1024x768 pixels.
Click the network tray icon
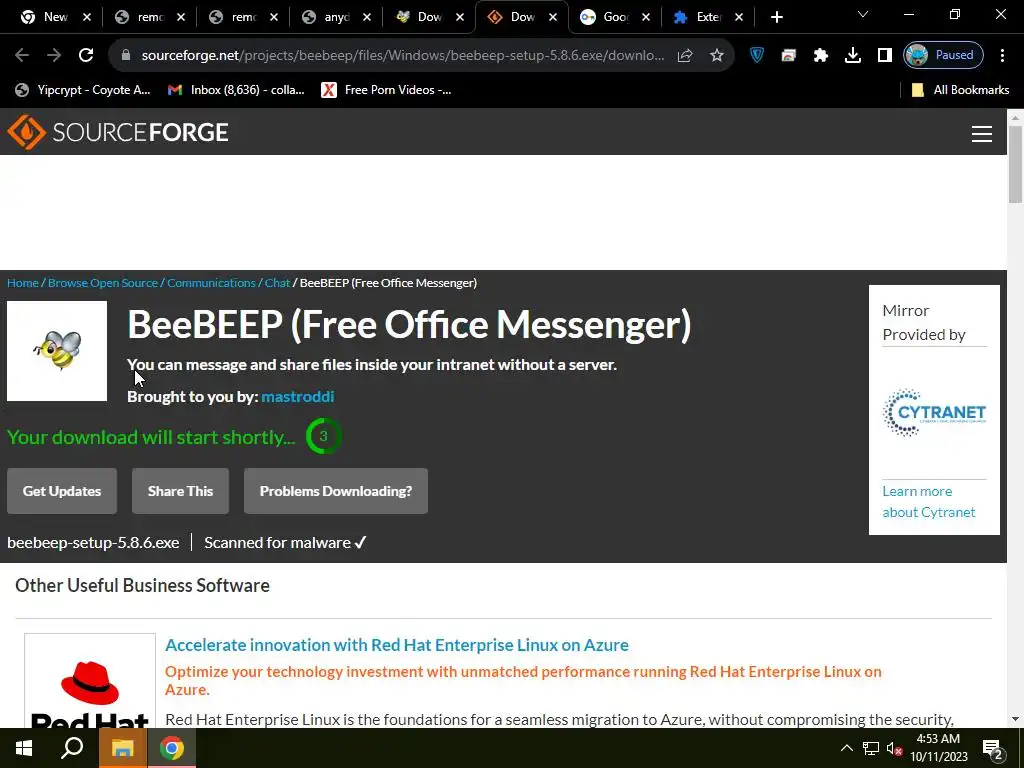coord(871,748)
